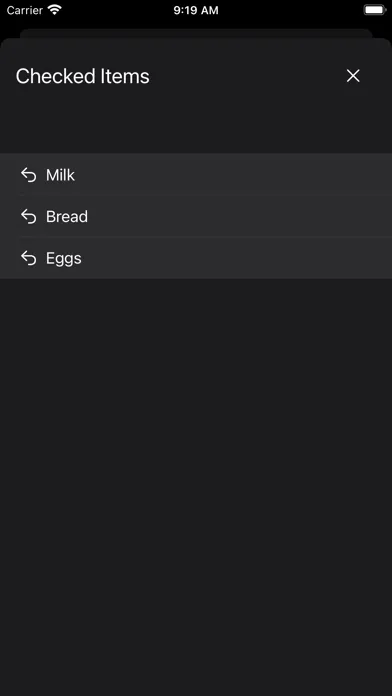The width and height of the screenshot is (392, 696).
Task: Restore Bread using its undo arrow
Action: click(29, 217)
